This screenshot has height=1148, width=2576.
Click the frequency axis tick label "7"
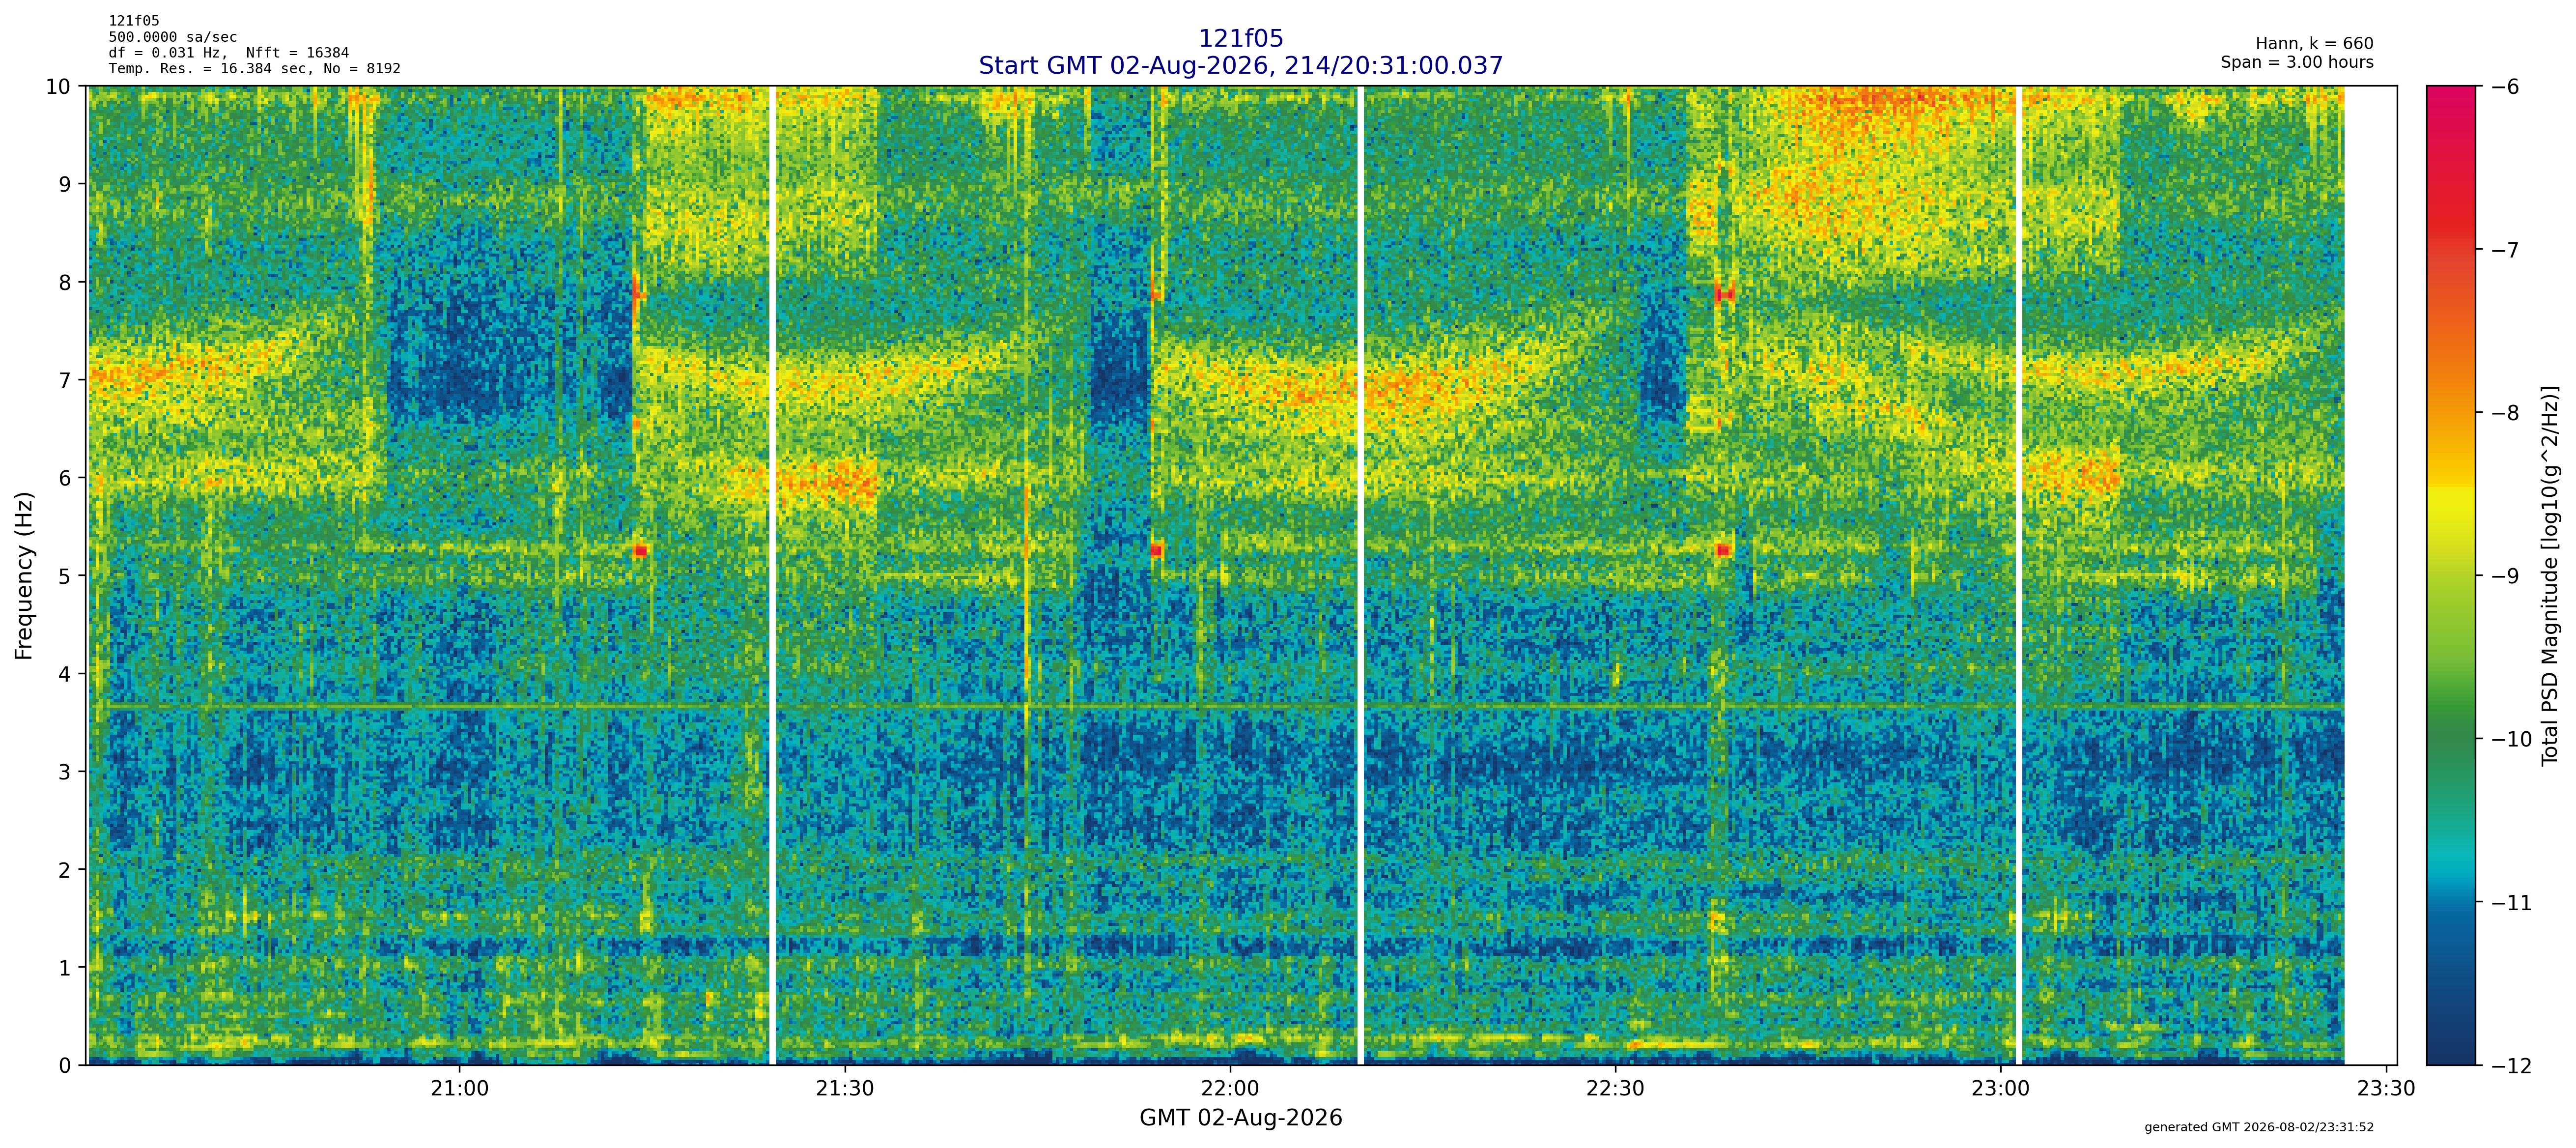[65, 381]
